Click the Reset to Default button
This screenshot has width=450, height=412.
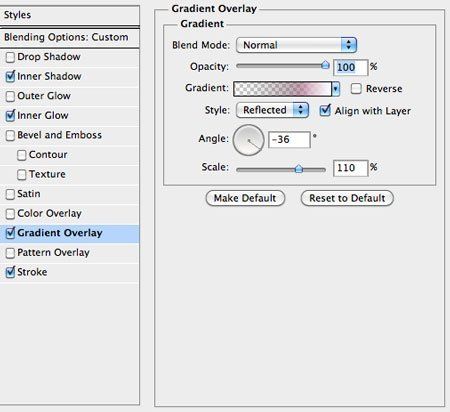(x=347, y=198)
